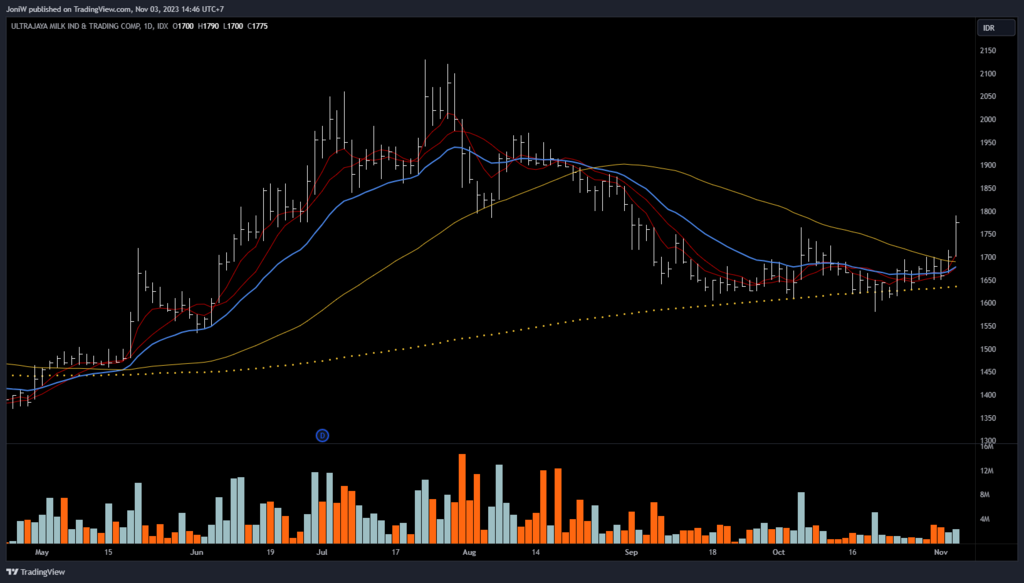Select the Jul label on time axis

pos(322,551)
